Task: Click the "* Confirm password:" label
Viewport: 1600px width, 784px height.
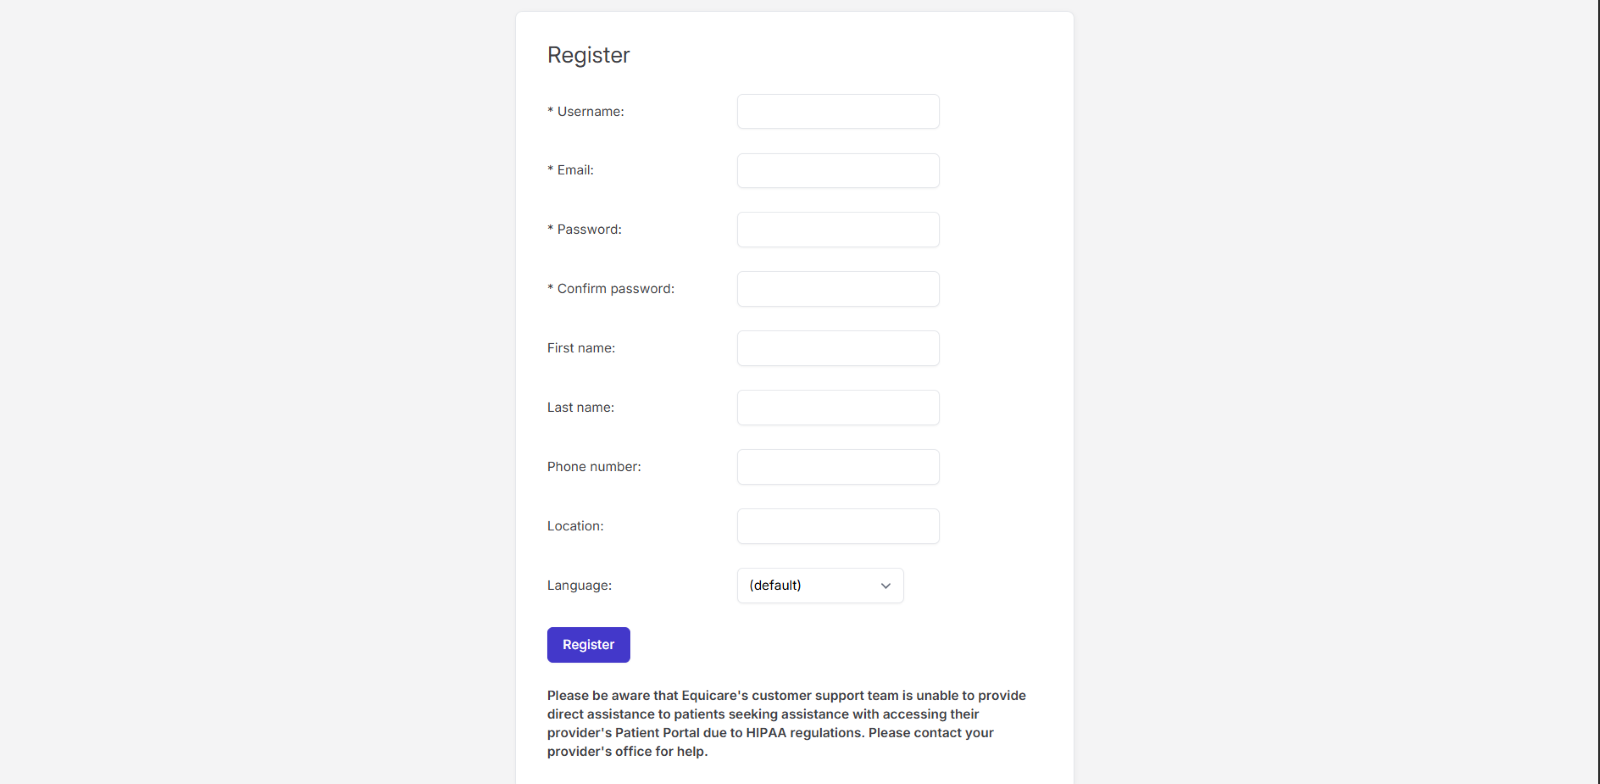Action: (x=611, y=289)
